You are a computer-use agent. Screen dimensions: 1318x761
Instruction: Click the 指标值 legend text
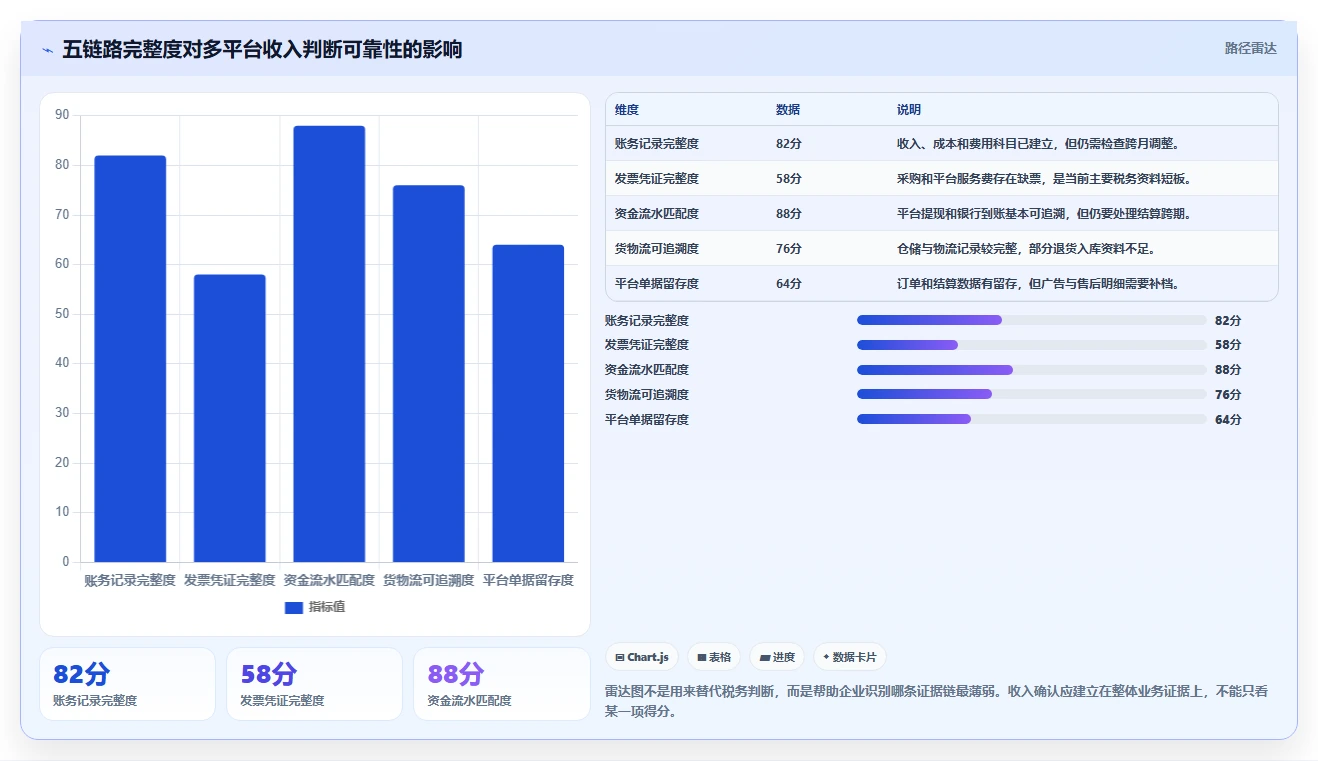click(327, 607)
